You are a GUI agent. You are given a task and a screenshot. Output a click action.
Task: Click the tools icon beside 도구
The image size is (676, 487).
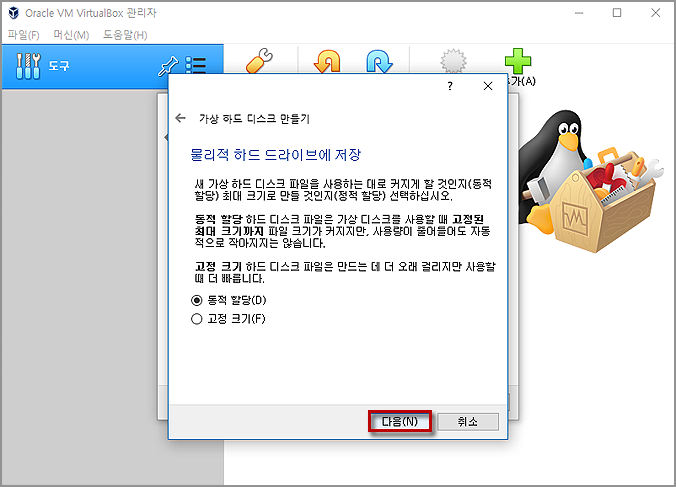[x=28, y=66]
